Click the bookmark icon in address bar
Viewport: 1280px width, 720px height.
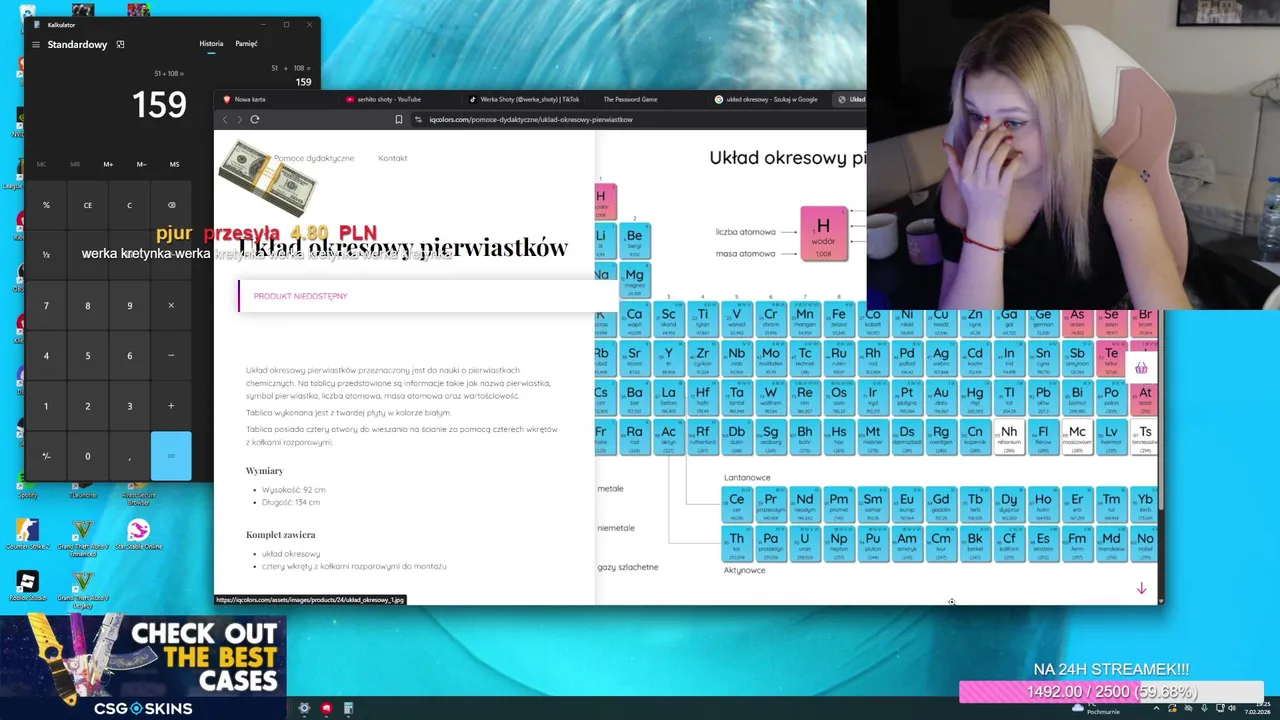click(x=398, y=119)
